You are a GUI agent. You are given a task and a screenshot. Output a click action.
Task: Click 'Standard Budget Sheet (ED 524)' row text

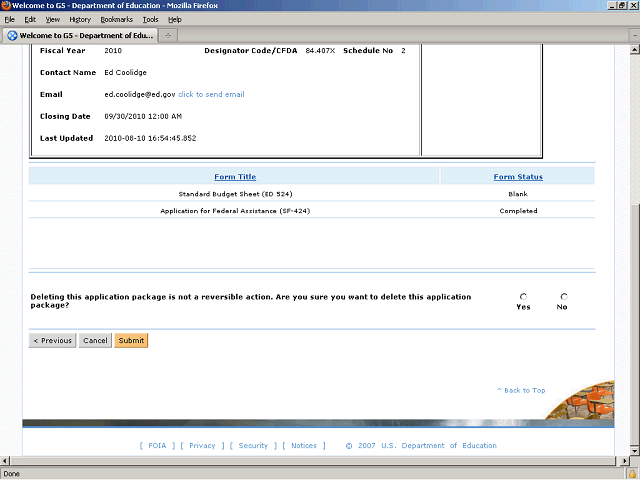click(235, 194)
